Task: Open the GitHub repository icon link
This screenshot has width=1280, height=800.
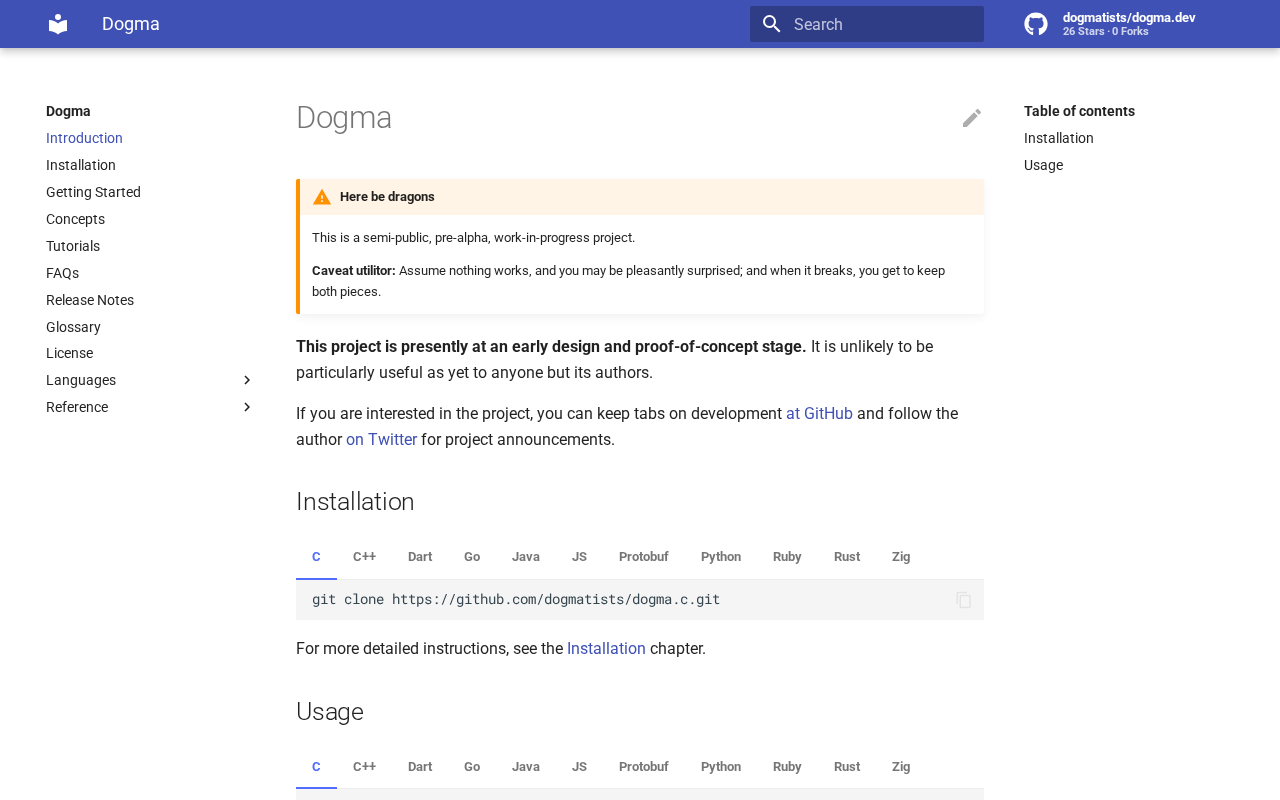Action: click(1036, 24)
